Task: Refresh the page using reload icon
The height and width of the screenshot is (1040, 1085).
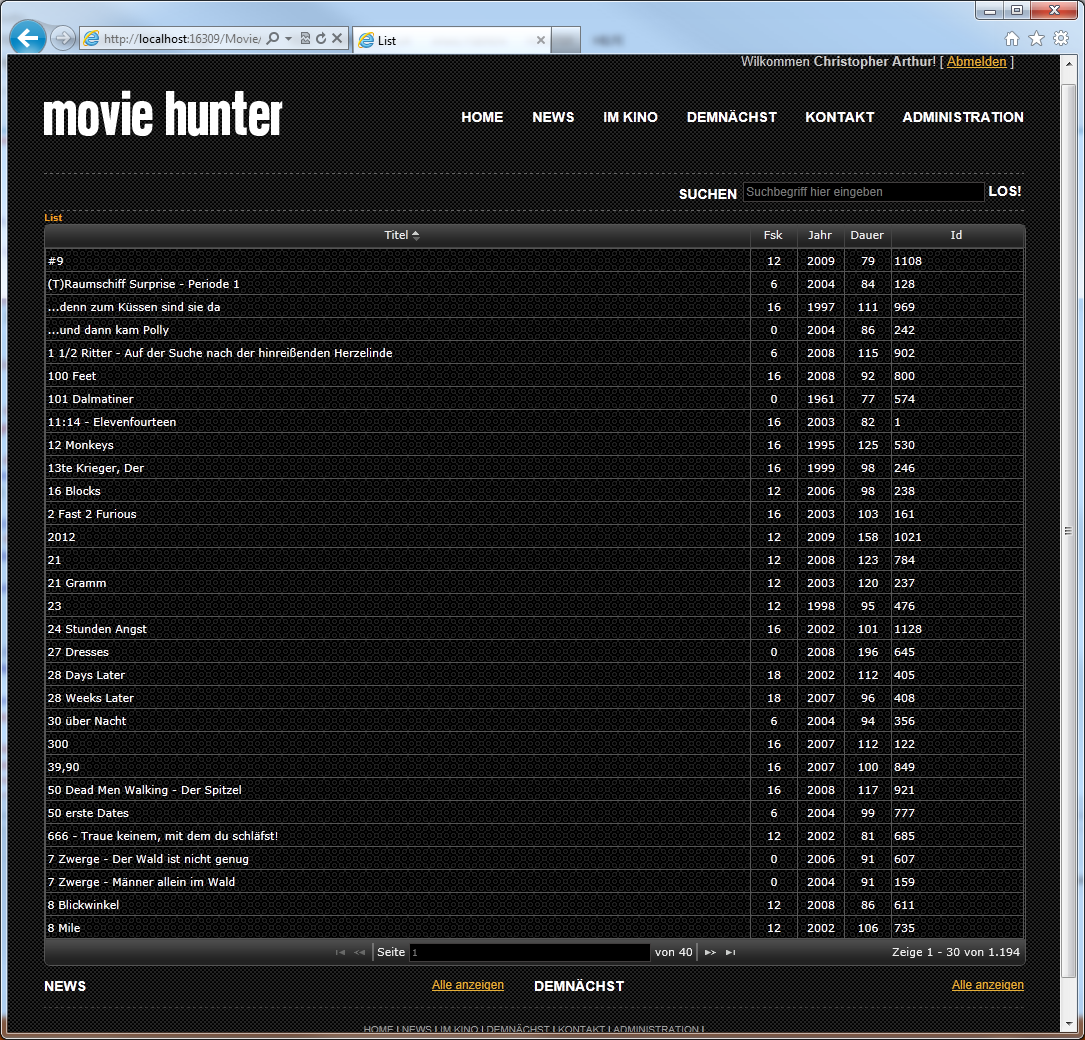Action: tap(321, 39)
